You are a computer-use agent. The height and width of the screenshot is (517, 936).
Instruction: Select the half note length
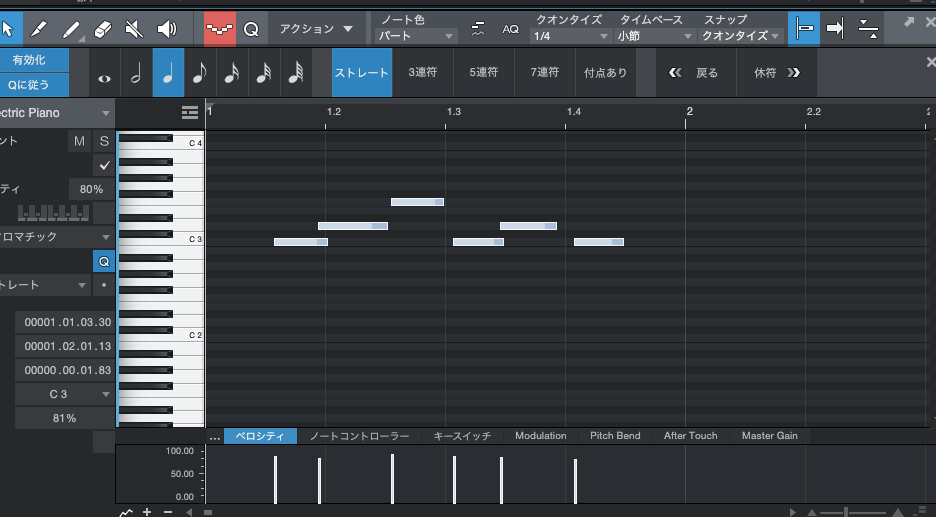click(136, 73)
